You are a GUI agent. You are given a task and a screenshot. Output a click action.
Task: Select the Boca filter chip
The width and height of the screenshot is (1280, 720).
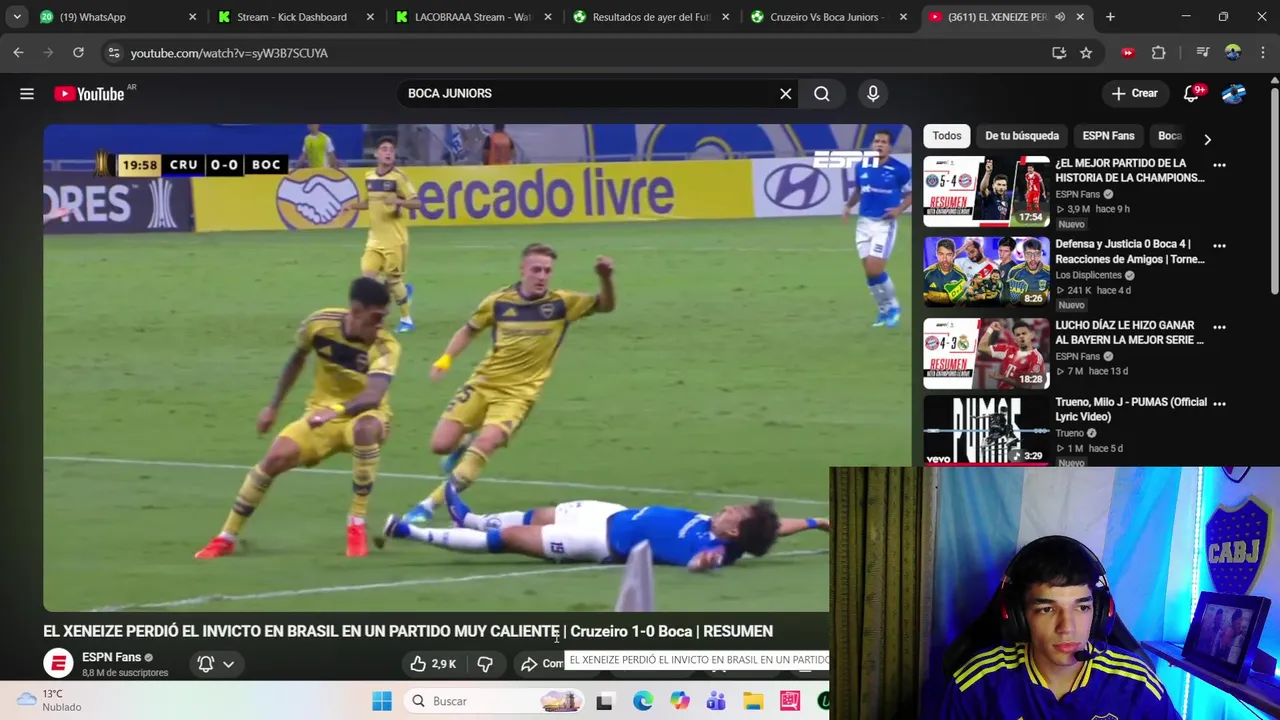[x=1170, y=136]
